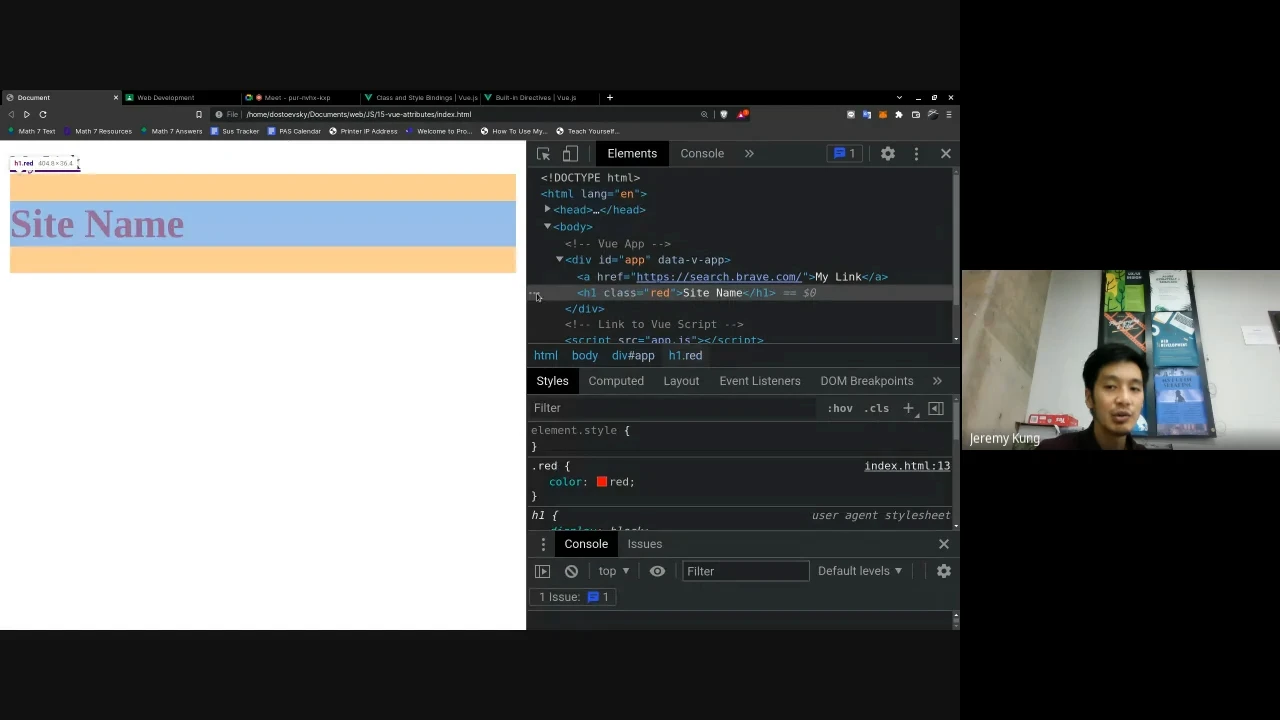
Task: Click the bookmark icon beside address bar
Action: (x=198, y=115)
